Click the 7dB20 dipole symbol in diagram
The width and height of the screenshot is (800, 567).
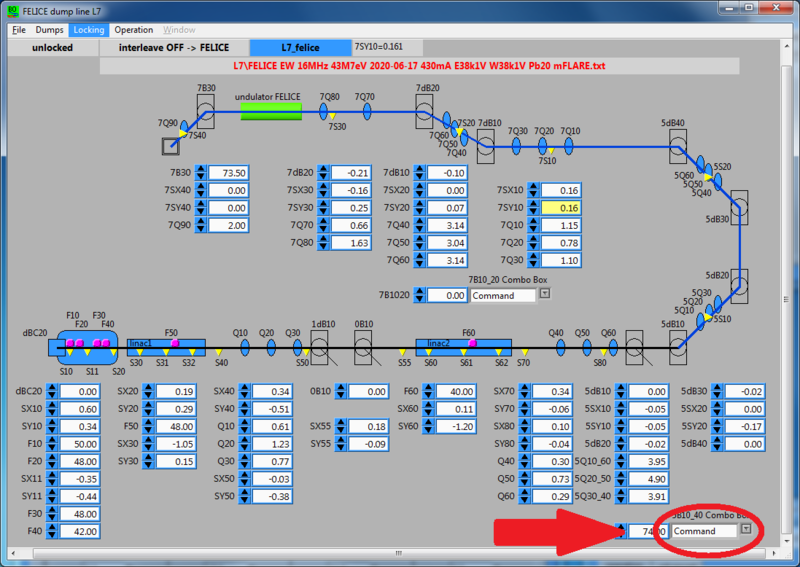427,110
